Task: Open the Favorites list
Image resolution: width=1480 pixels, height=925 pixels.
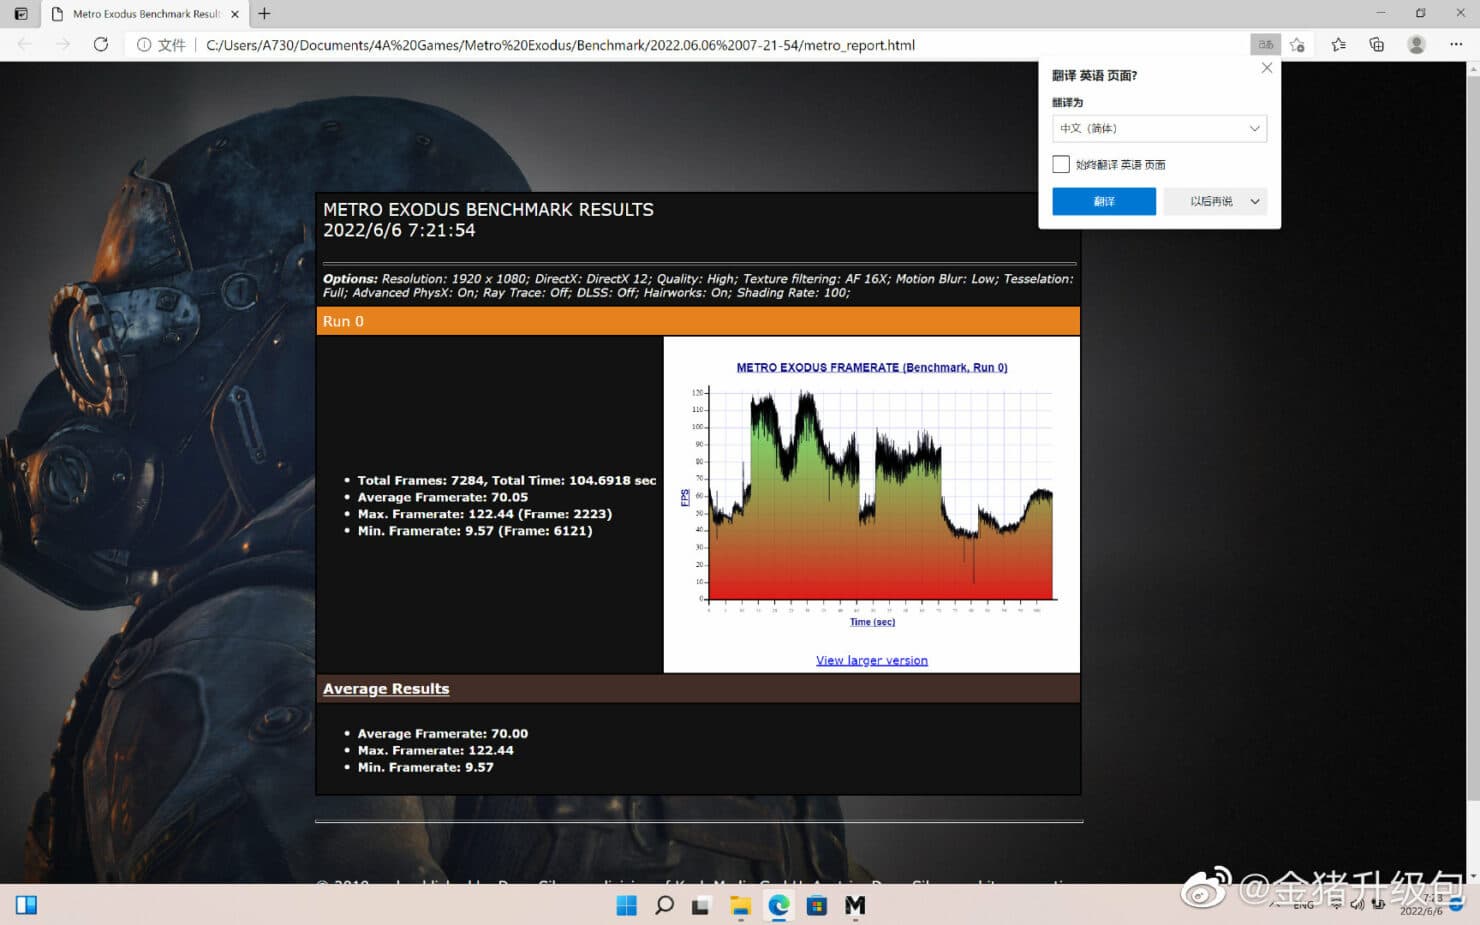Action: [1339, 45]
